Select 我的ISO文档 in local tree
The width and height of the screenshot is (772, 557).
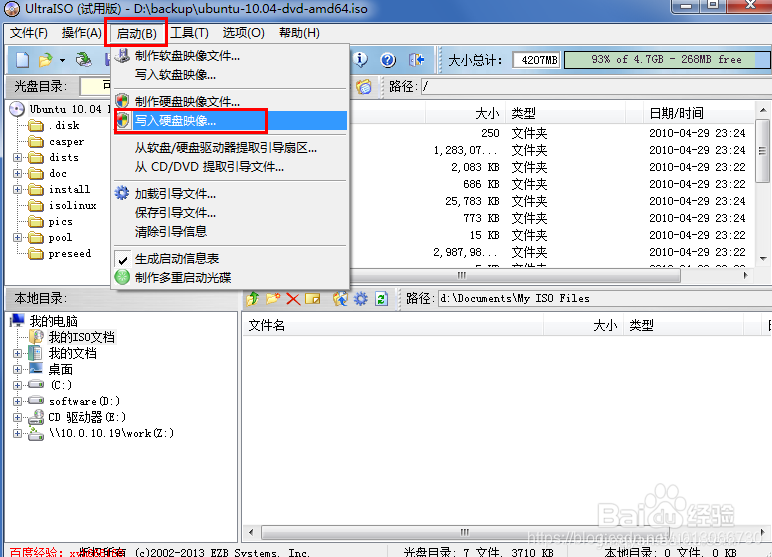[81, 337]
